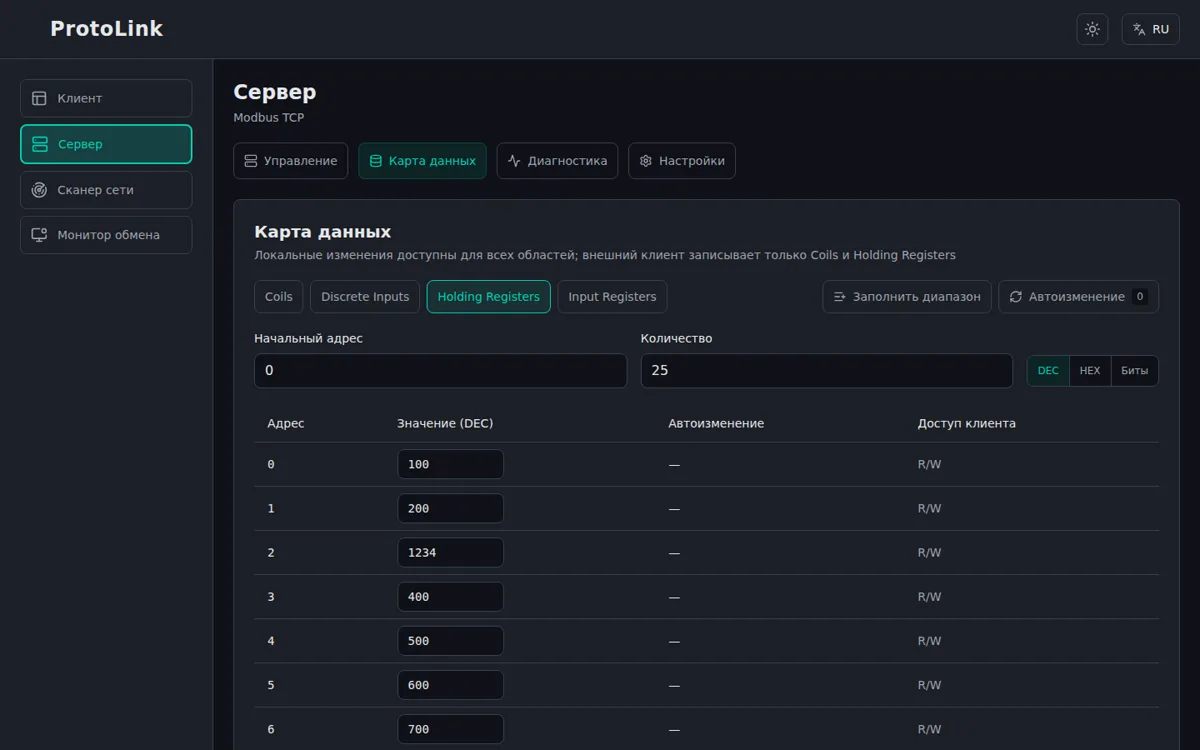This screenshot has width=1200, height=750.
Task: Open the Настройки tab
Action: coord(682,161)
